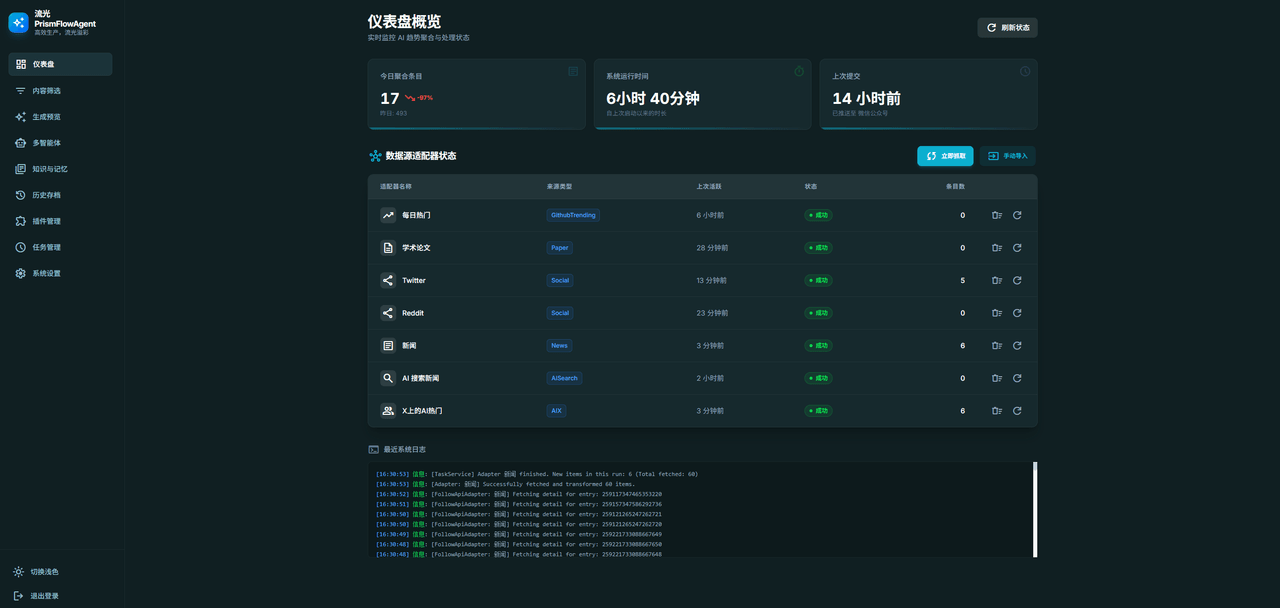Refresh the 学术论文 adapter

click(1017, 248)
